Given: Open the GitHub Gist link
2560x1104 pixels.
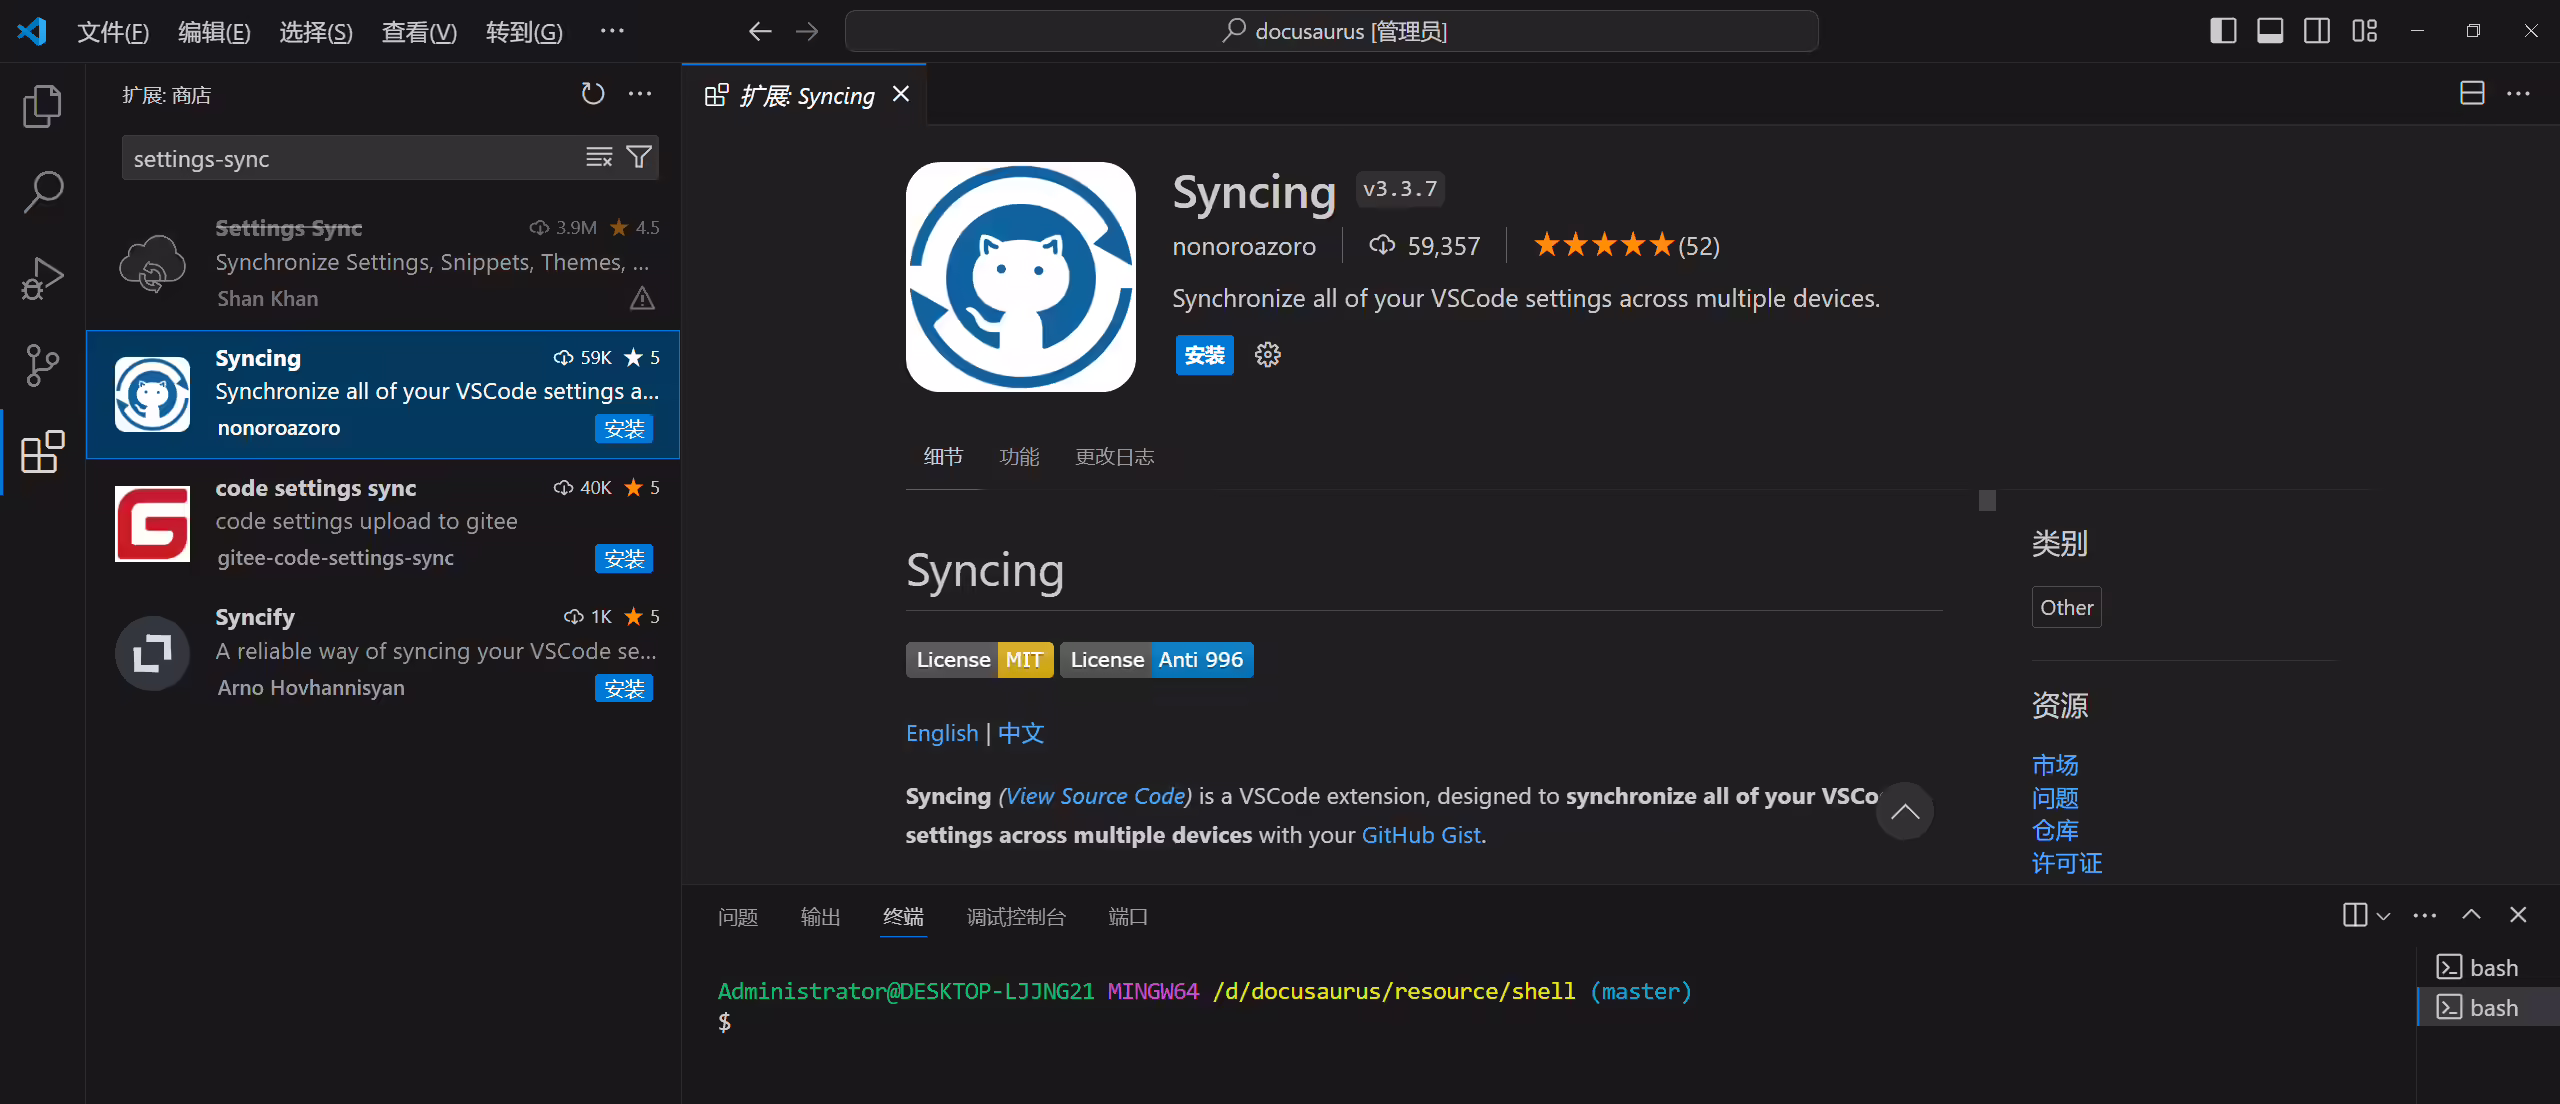Looking at the screenshot, I should click(x=1421, y=835).
